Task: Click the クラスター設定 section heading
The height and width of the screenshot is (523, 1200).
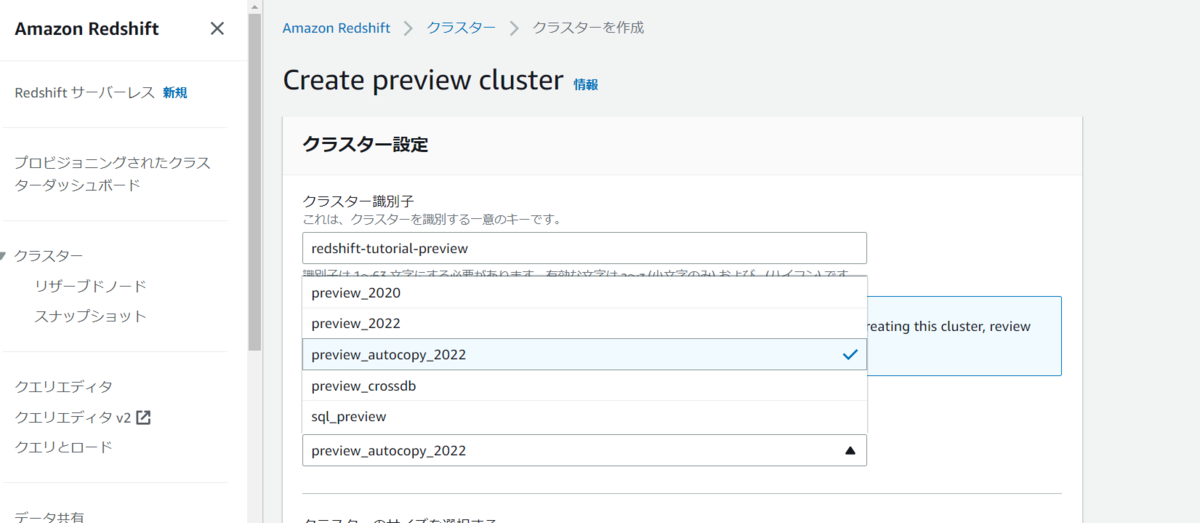Action: pos(365,145)
